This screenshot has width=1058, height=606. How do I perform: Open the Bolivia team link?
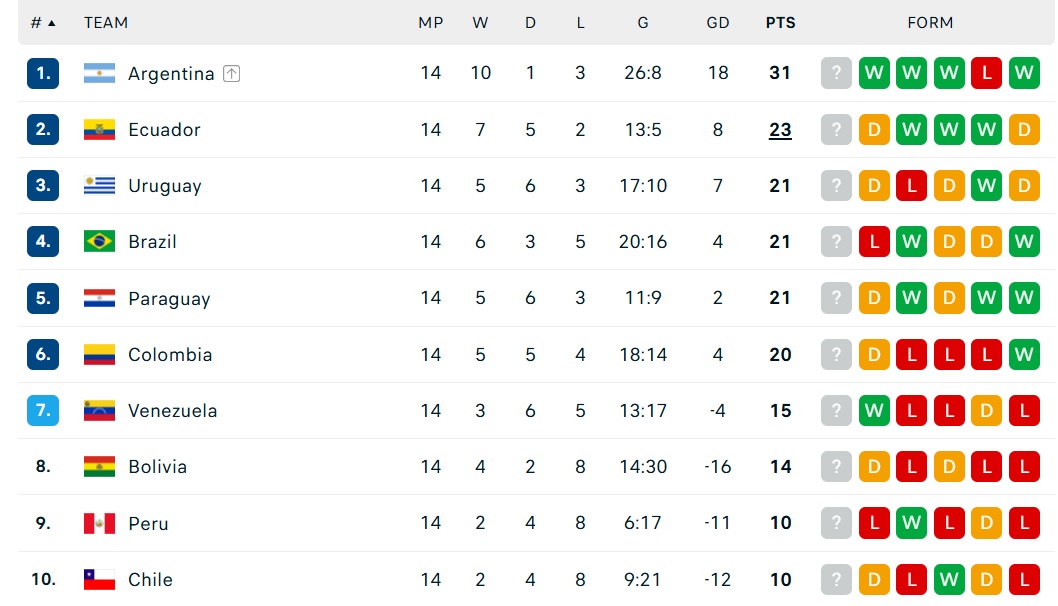pos(157,467)
